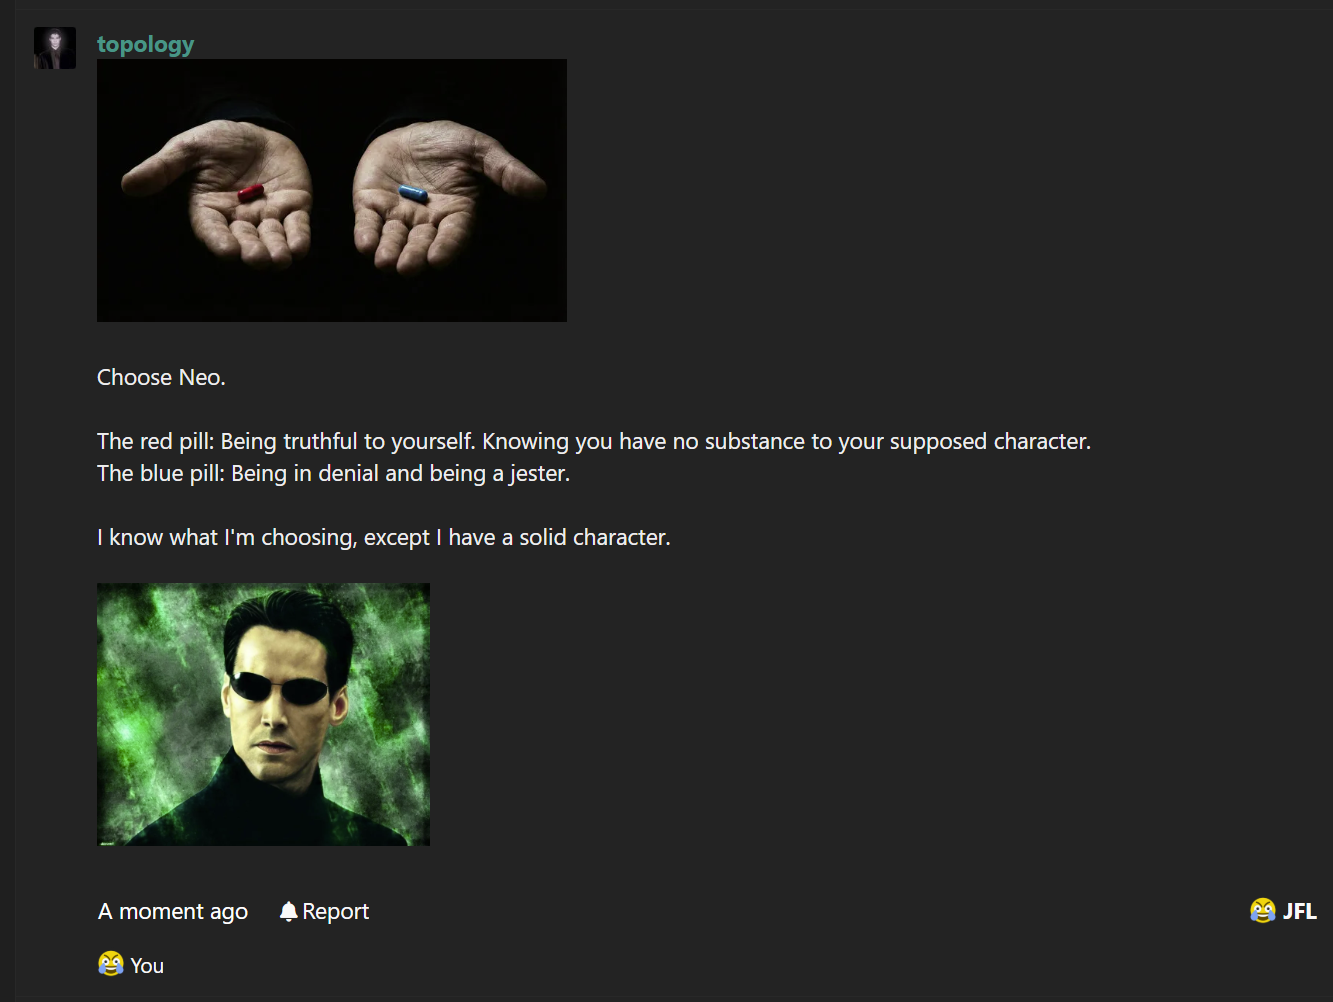Click the 'The blue pill:' sentence
This screenshot has height=1002, width=1333.
click(x=333, y=473)
